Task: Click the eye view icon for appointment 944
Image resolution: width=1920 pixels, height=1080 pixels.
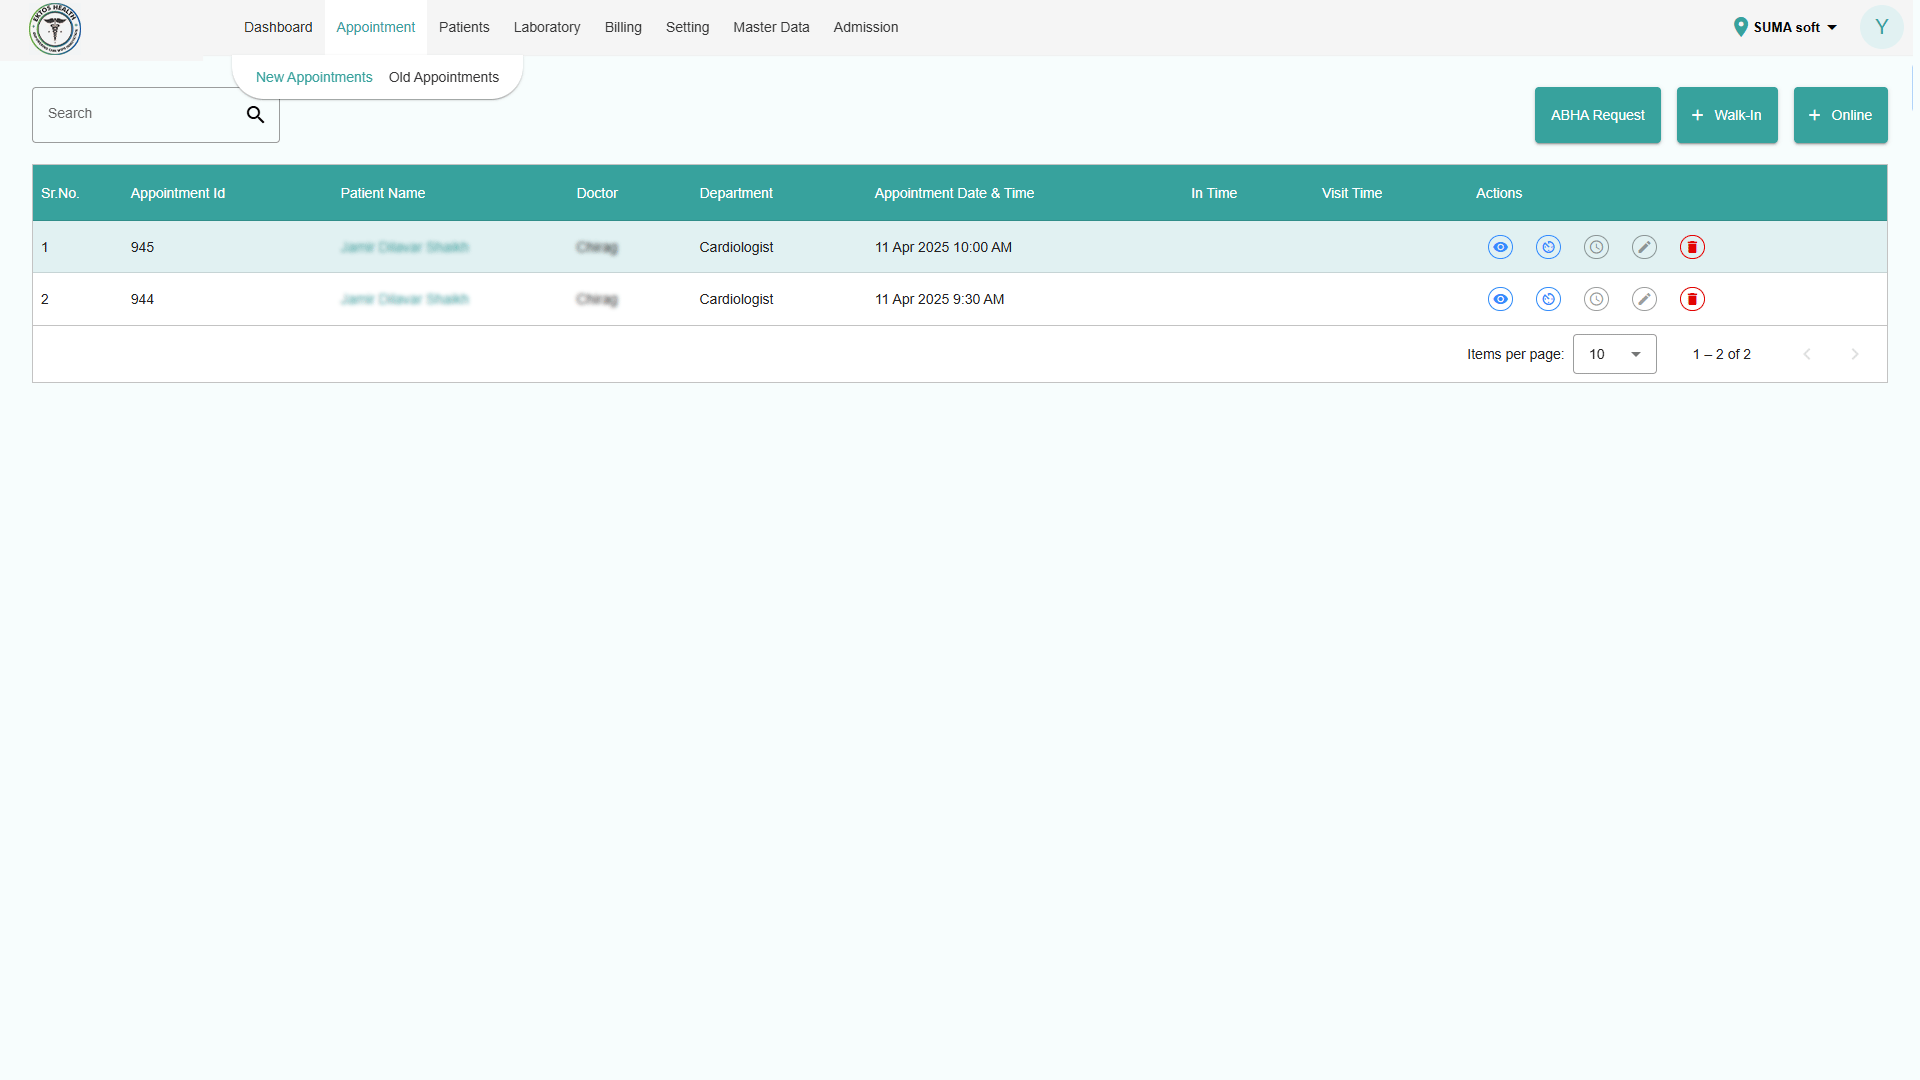Action: [x=1500, y=299]
